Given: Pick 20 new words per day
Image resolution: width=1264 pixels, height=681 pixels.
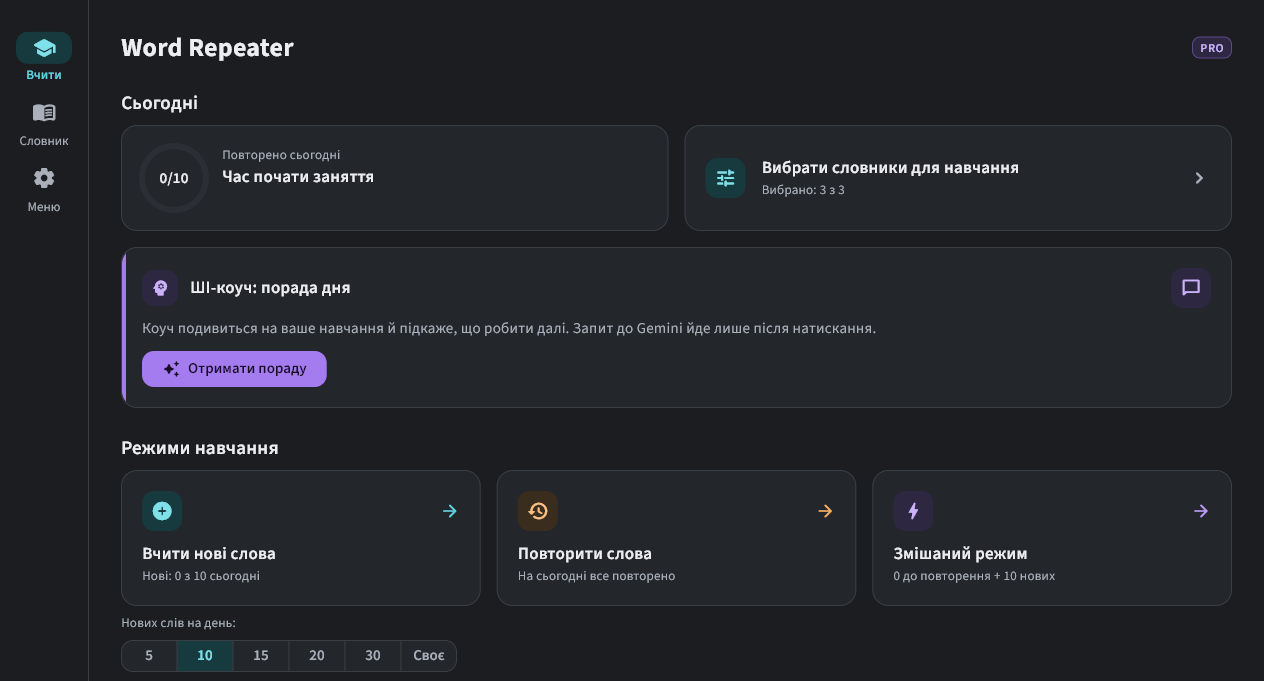Looking at the screenshot, I should point(317,656).
